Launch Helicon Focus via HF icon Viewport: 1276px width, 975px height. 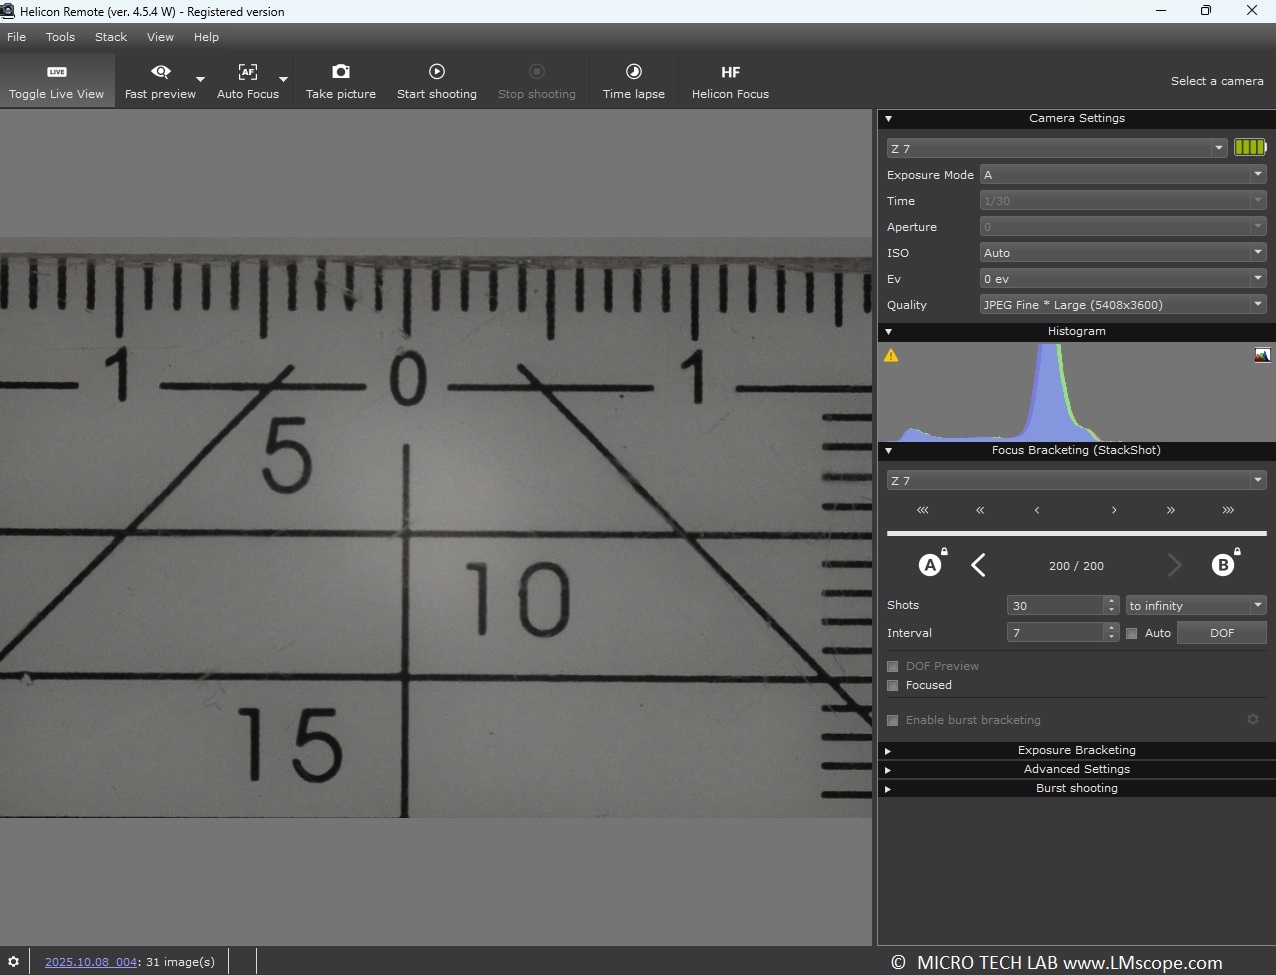click(x=730, y=80)
